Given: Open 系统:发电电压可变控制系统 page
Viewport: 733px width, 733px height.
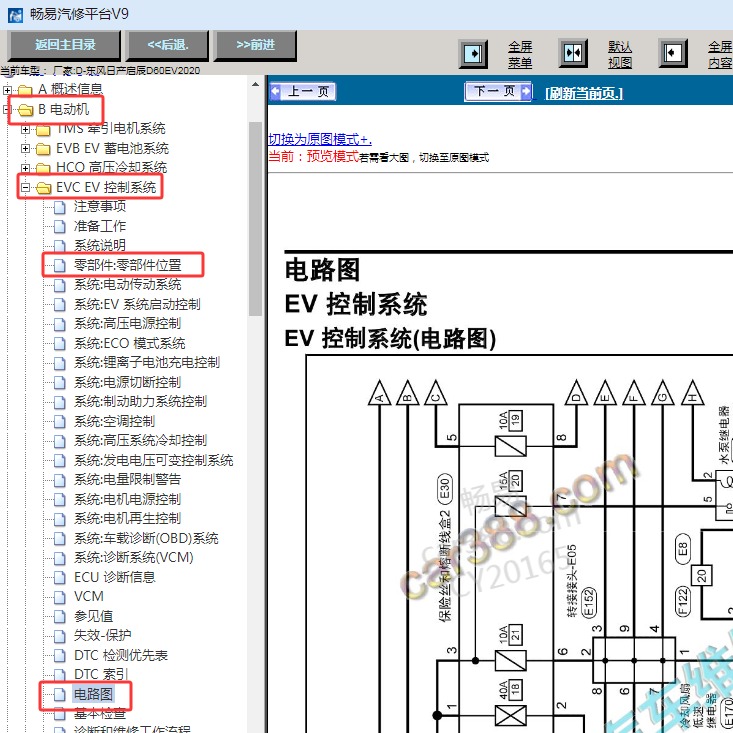Looking at the screenshot, I should (153, 460).
